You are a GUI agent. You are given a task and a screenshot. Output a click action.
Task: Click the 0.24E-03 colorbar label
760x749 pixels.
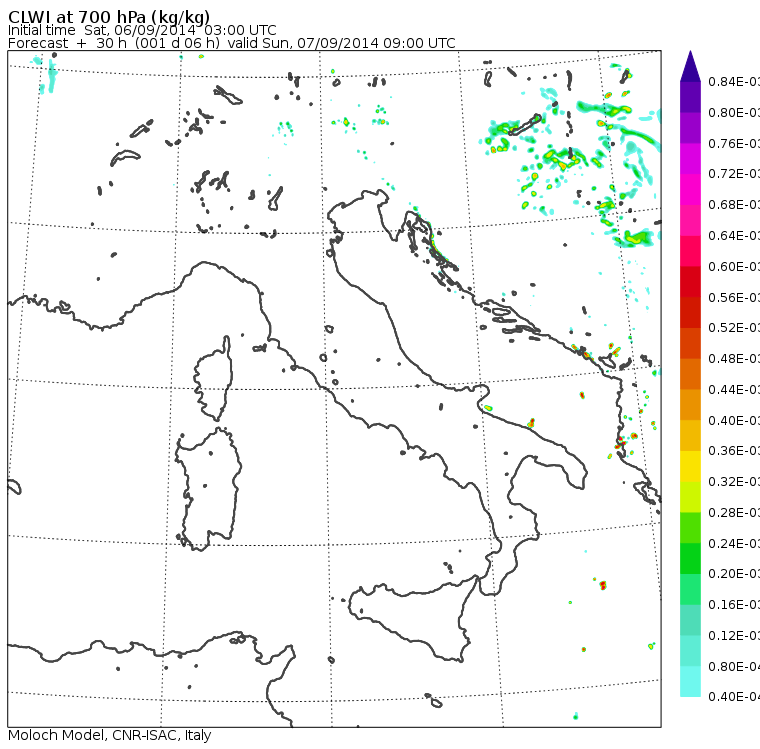pos(734,543)
